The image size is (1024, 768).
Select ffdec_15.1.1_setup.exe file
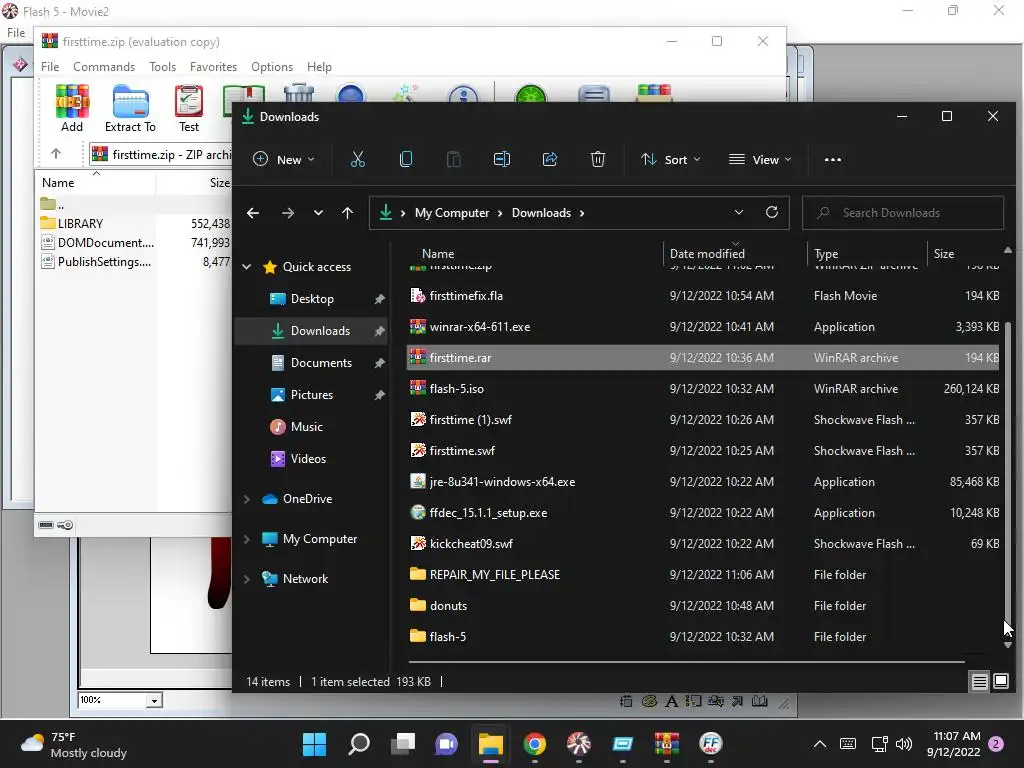[703, 513]
